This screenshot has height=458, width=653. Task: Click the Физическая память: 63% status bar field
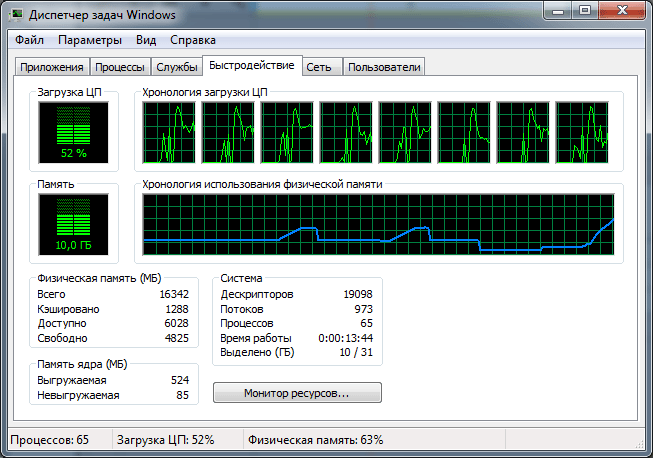313,440
